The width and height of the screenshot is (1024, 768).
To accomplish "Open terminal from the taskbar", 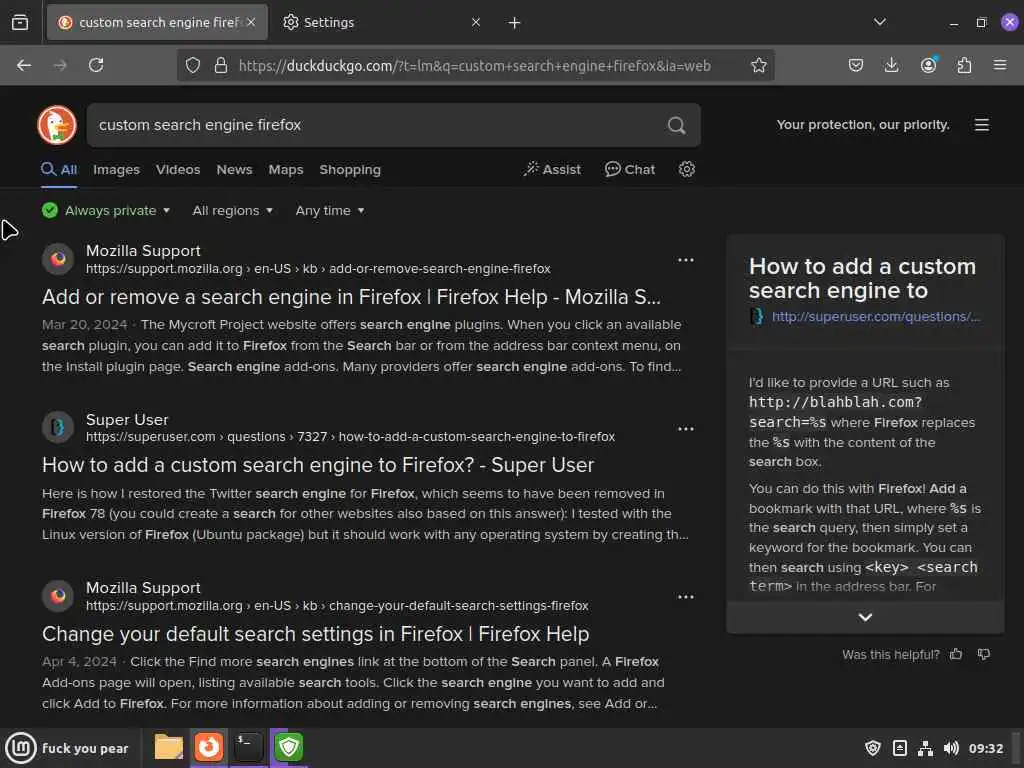I will point(248,747).
